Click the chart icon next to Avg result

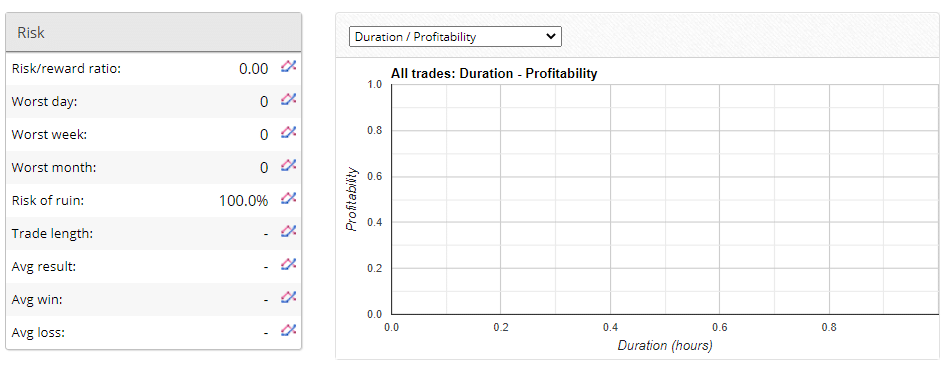289,264
